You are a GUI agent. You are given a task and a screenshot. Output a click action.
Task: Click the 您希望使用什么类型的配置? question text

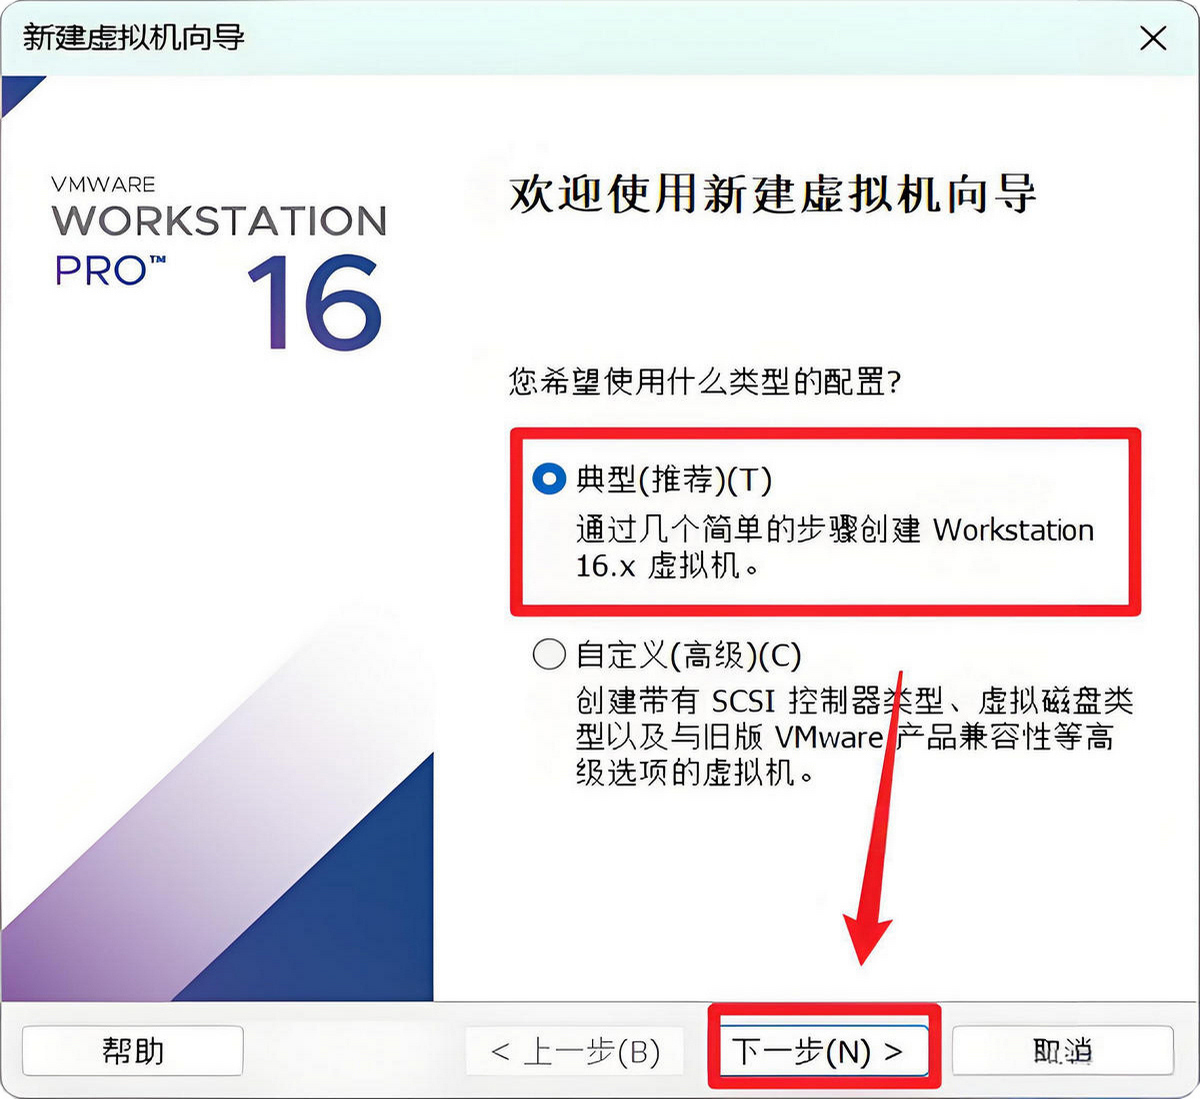point(706,382)
